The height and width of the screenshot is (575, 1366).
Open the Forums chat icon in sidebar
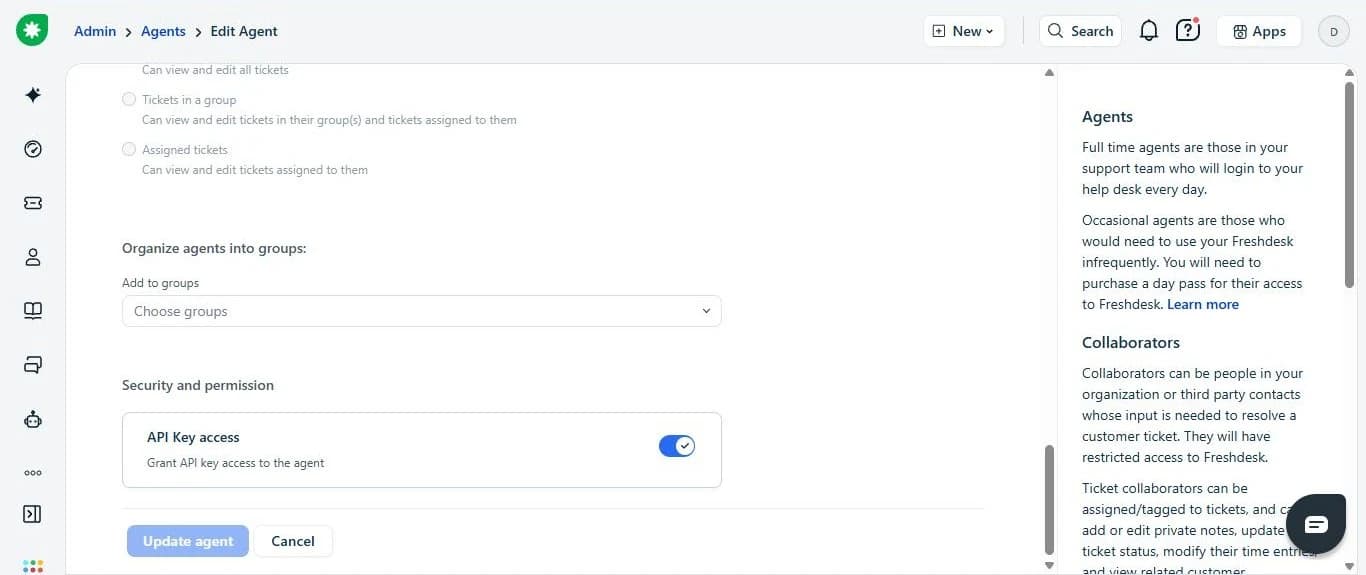tap(33, 365)
